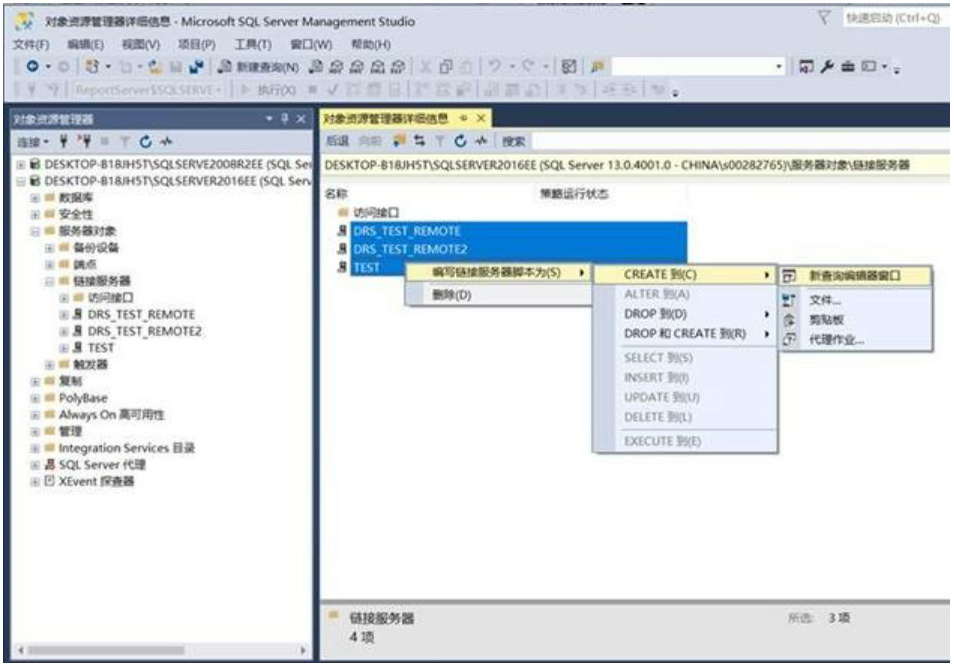Viewport: 954px width, 667px height.
Task: Click the agent job icon beside 代理作业...
Action: 789,340
